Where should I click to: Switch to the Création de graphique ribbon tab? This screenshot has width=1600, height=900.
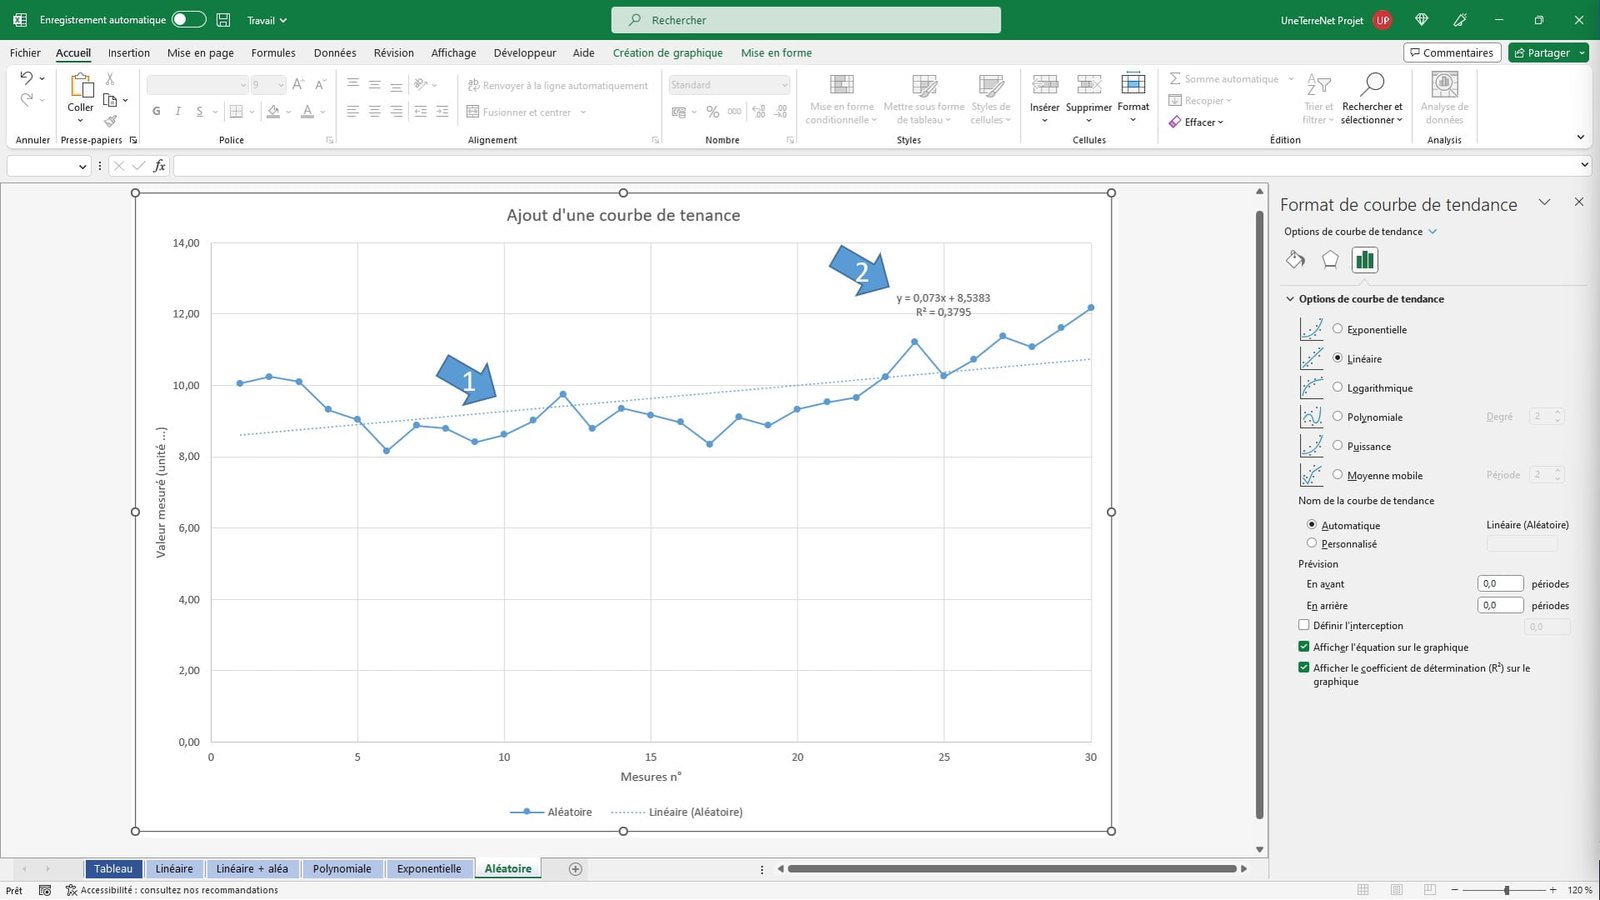667,52
